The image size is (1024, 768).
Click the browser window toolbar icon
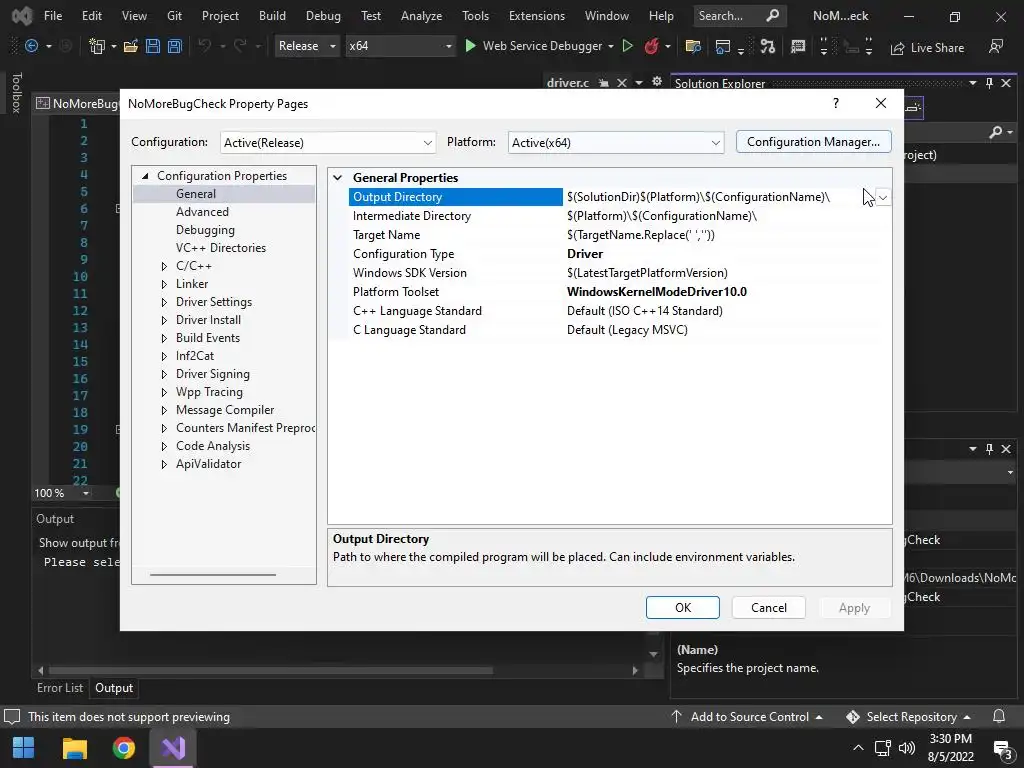point(723,46)
